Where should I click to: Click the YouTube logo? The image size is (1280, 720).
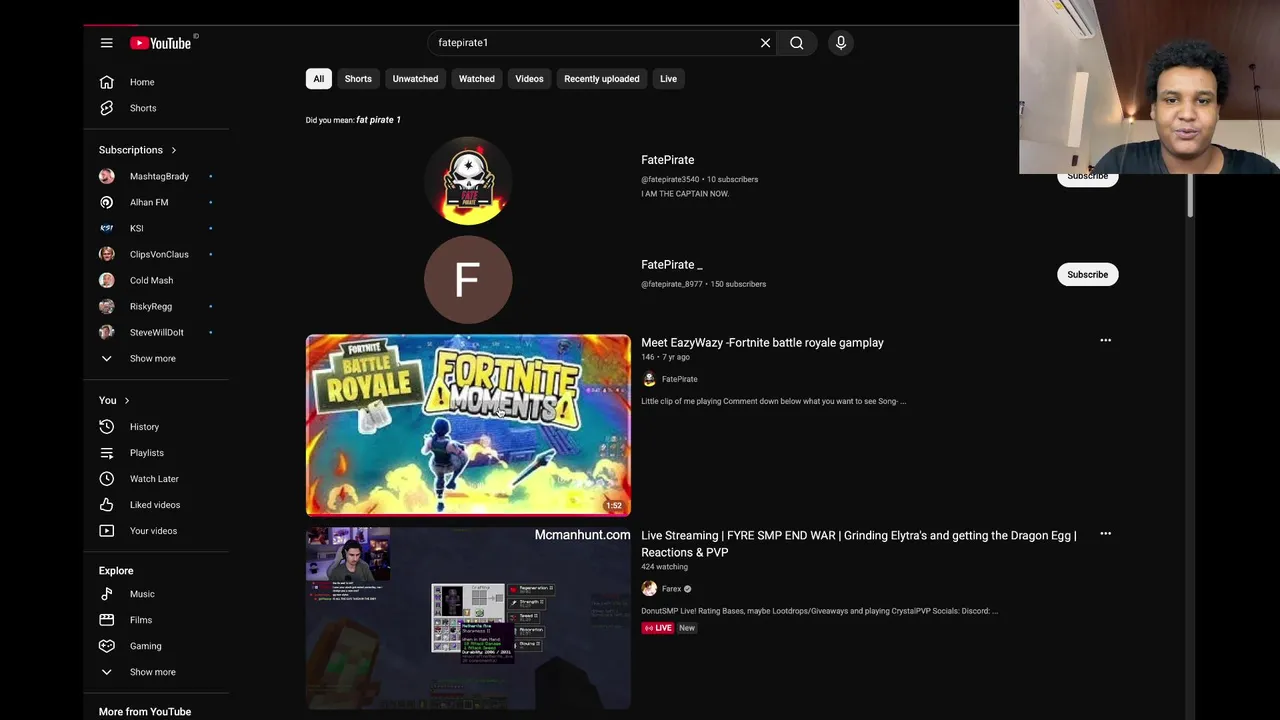click(x=161, y=43)
